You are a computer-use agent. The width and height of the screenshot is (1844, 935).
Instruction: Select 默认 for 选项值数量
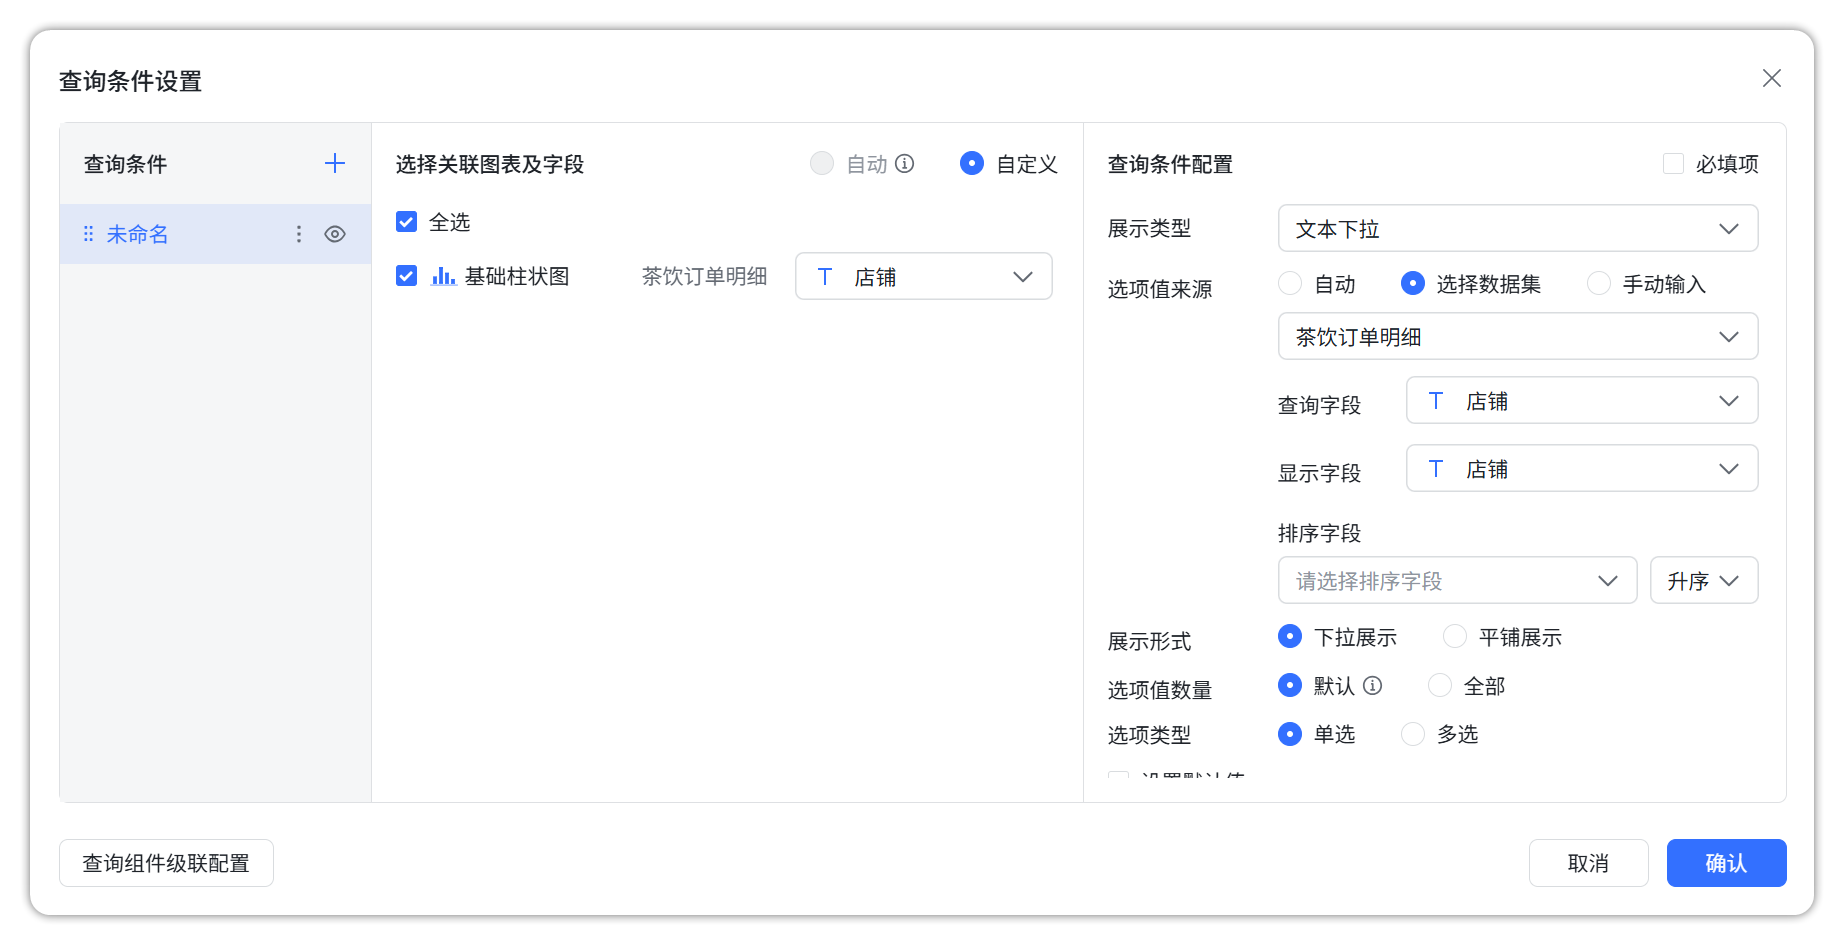(1290, 685)
